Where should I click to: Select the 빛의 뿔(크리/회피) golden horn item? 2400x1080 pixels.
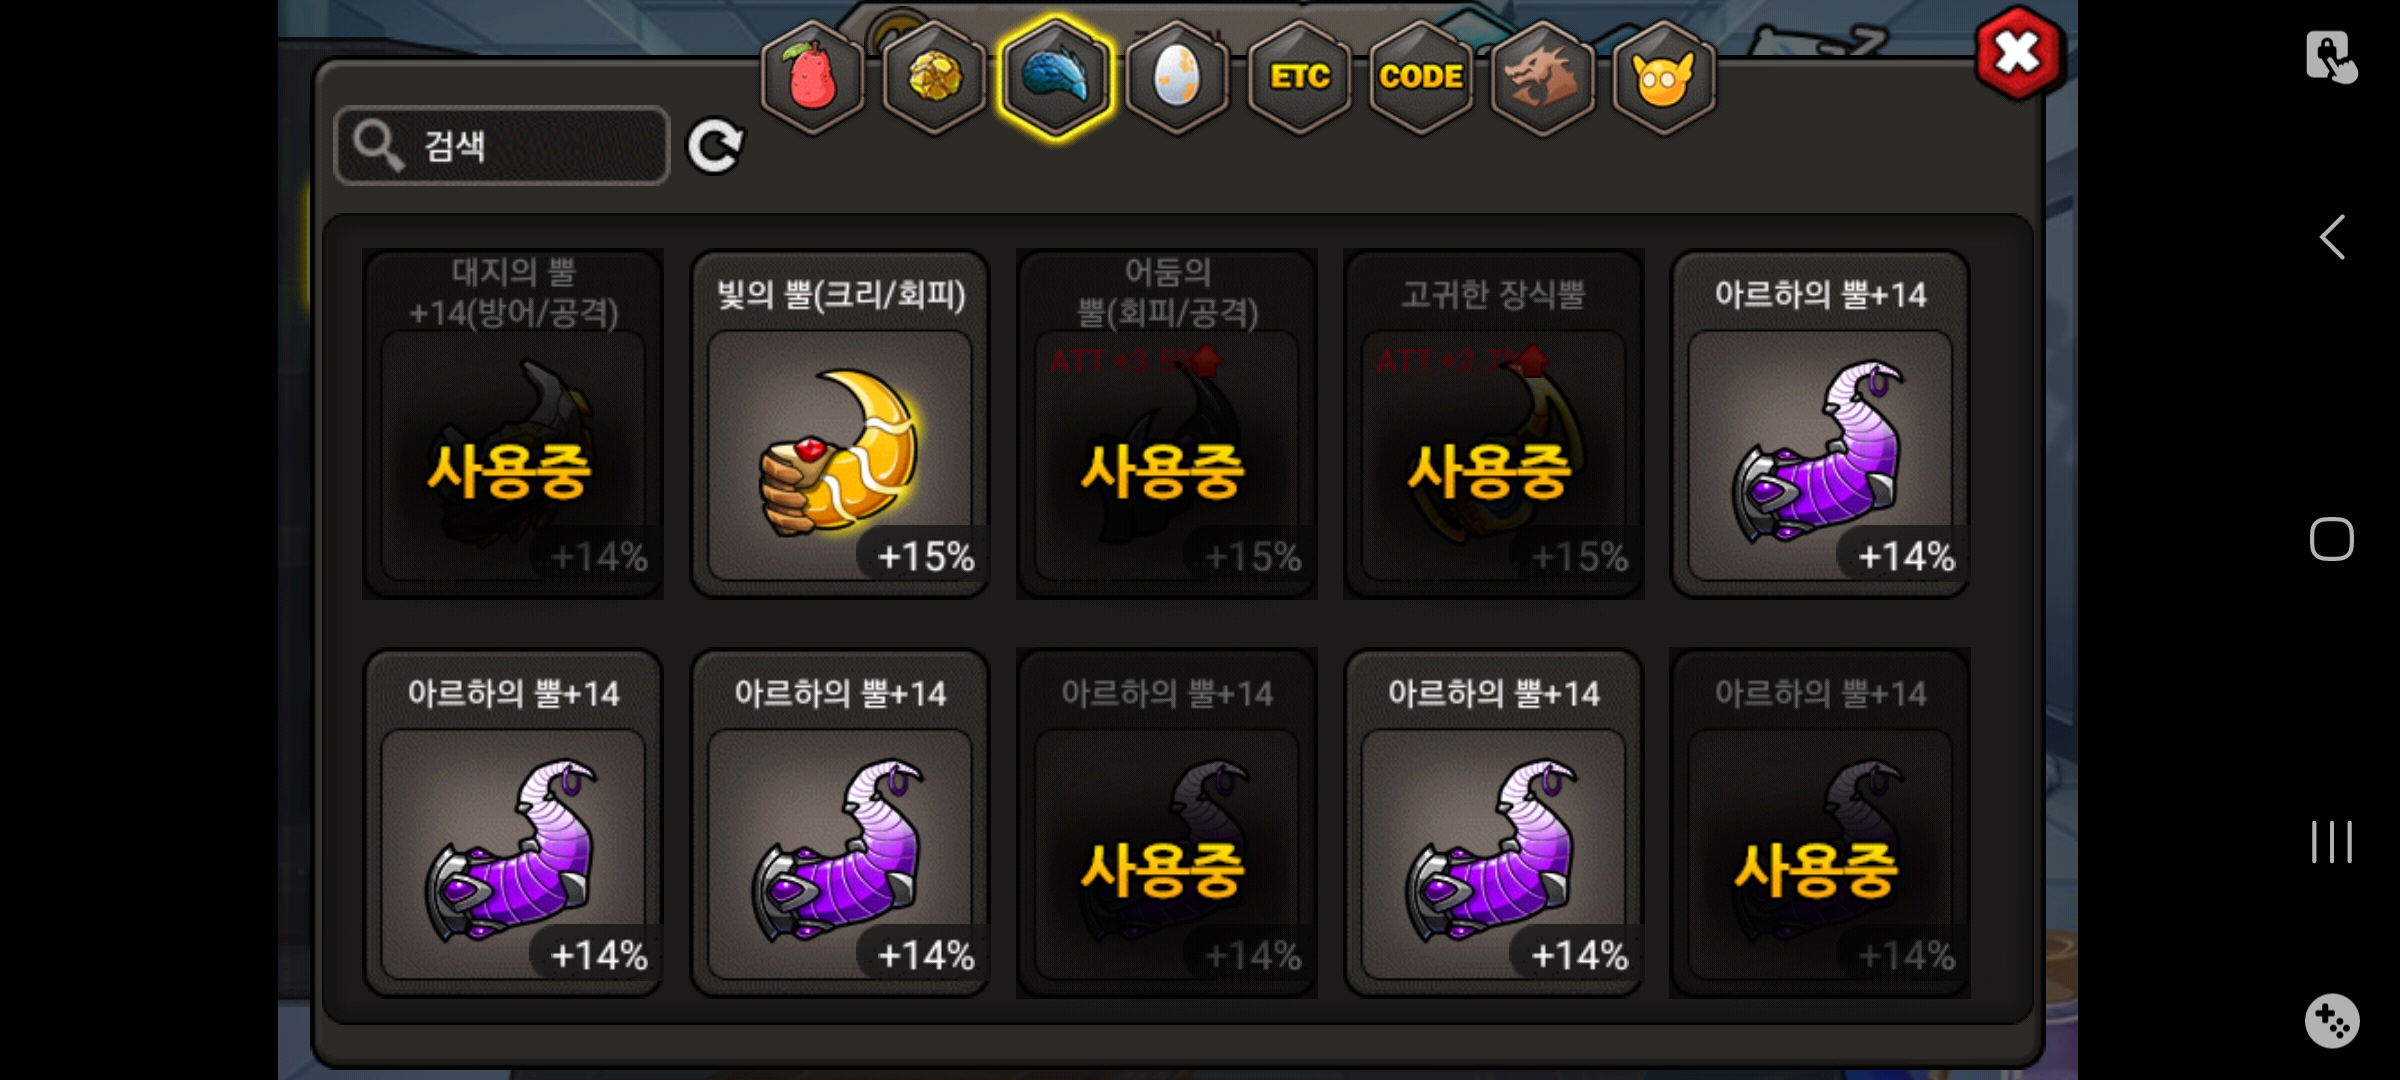840,424
